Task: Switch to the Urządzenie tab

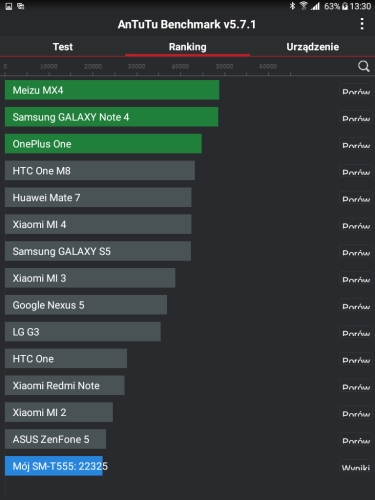Action: coord(313,47)
